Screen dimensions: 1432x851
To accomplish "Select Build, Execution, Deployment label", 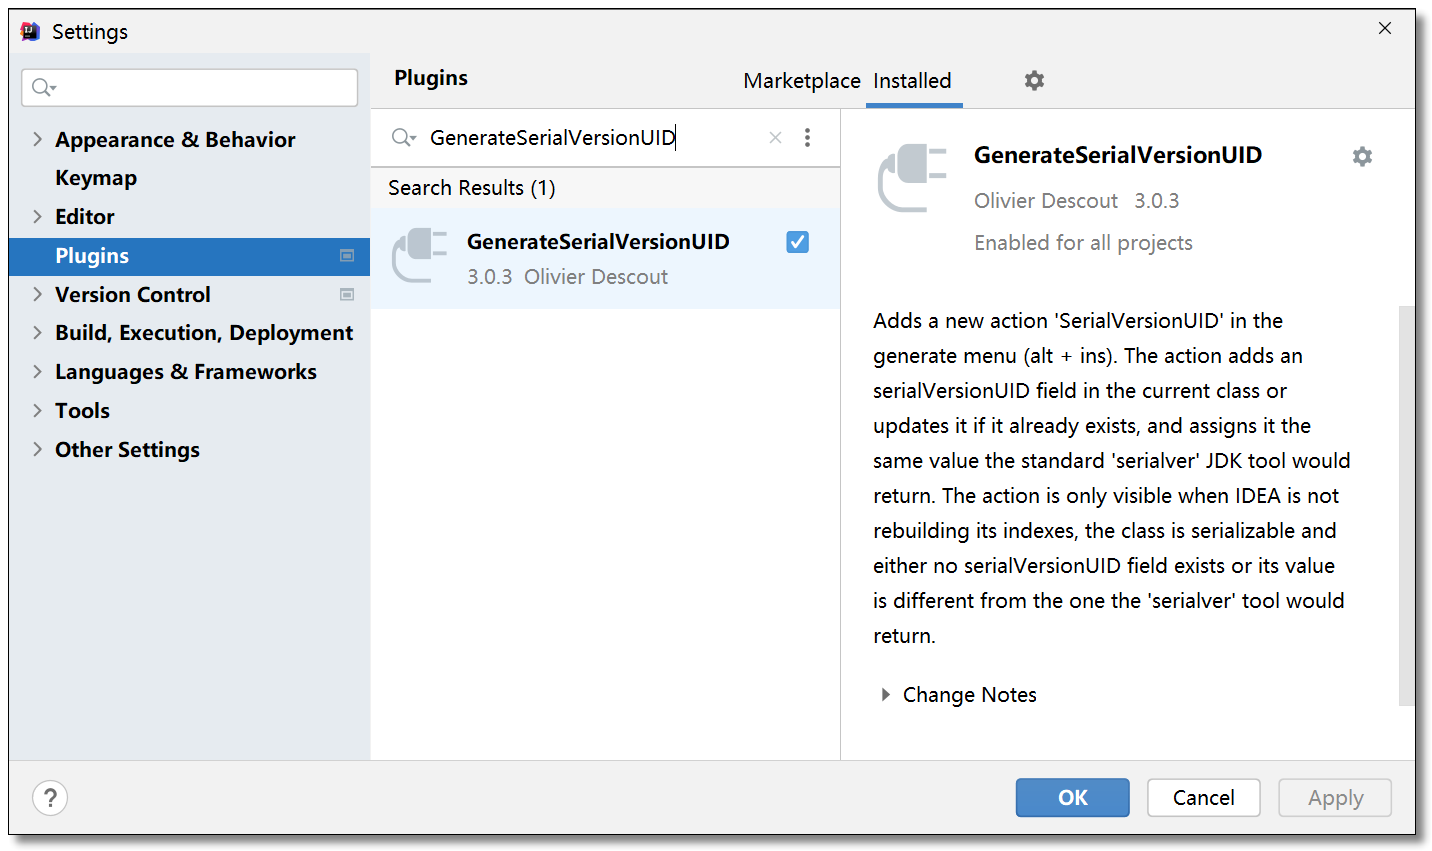I will tap(204, 333).
